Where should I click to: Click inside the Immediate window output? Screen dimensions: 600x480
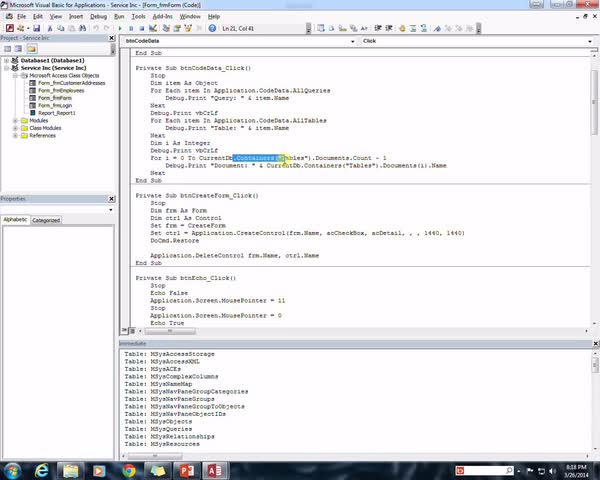(x=350, y=400)
